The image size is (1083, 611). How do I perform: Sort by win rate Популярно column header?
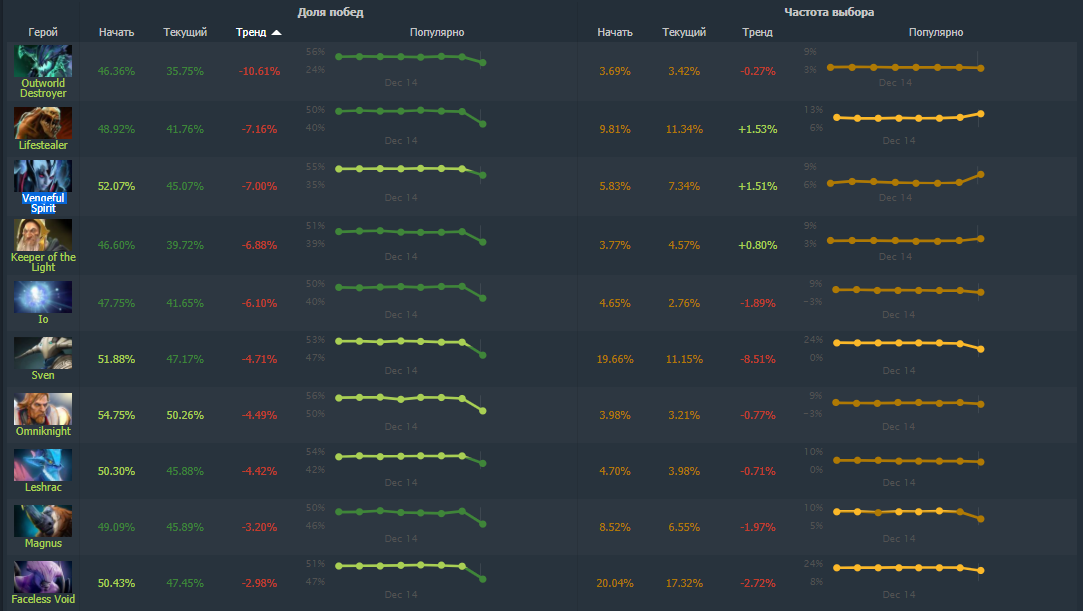click(437, 32)
